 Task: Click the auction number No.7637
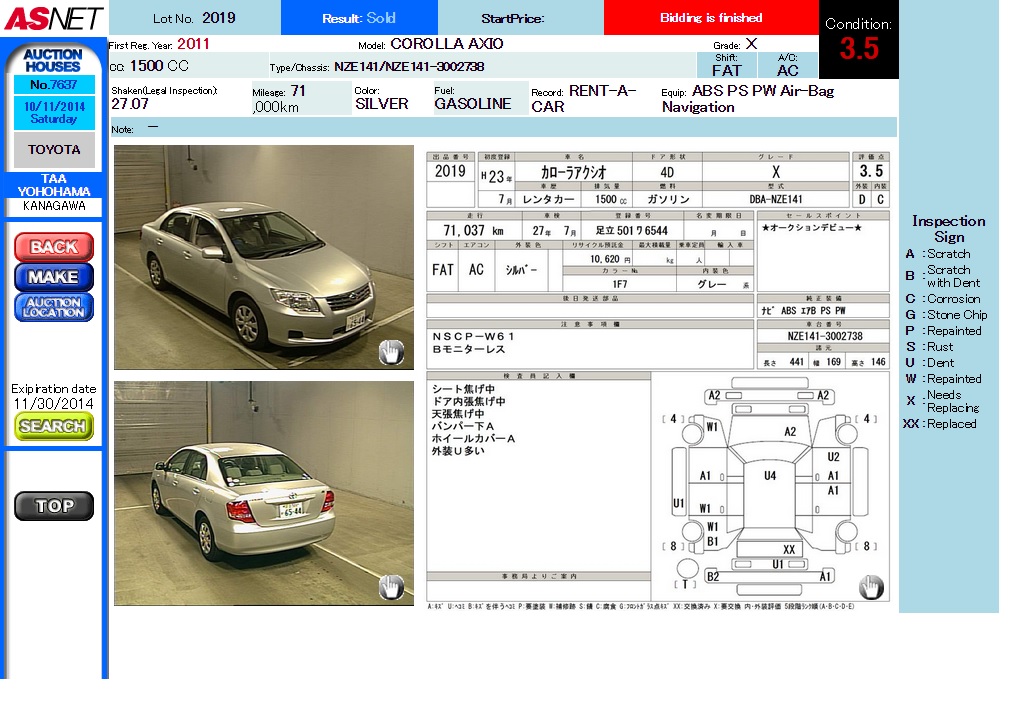[54, 85]
